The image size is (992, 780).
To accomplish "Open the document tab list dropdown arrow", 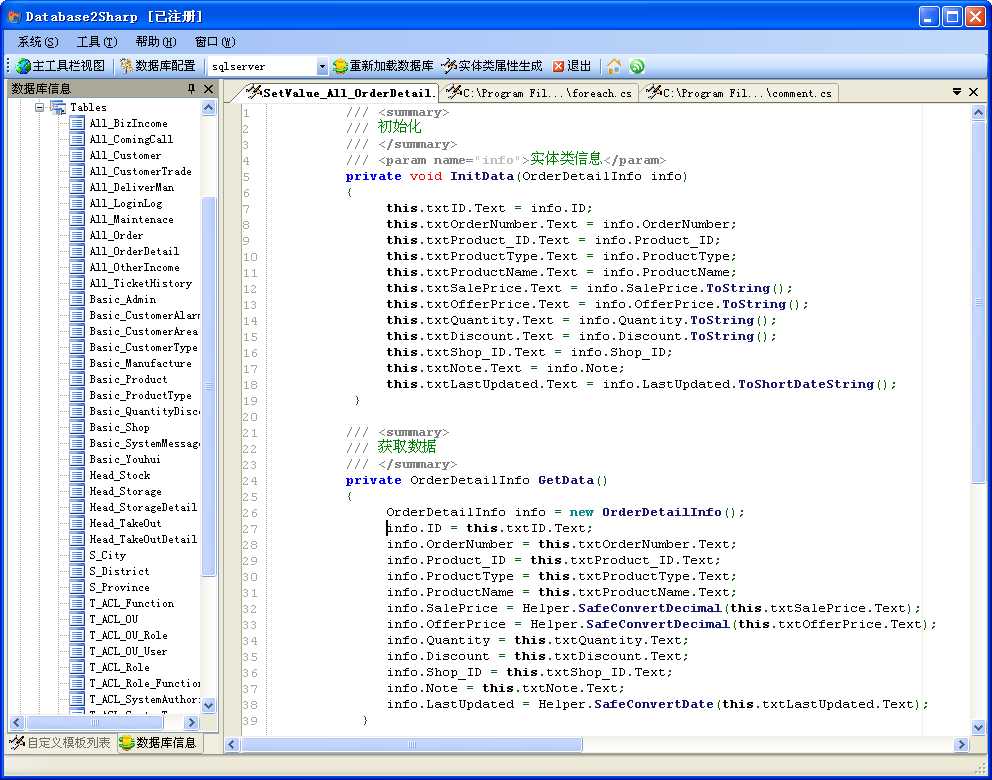I will (x=957, y=92).
